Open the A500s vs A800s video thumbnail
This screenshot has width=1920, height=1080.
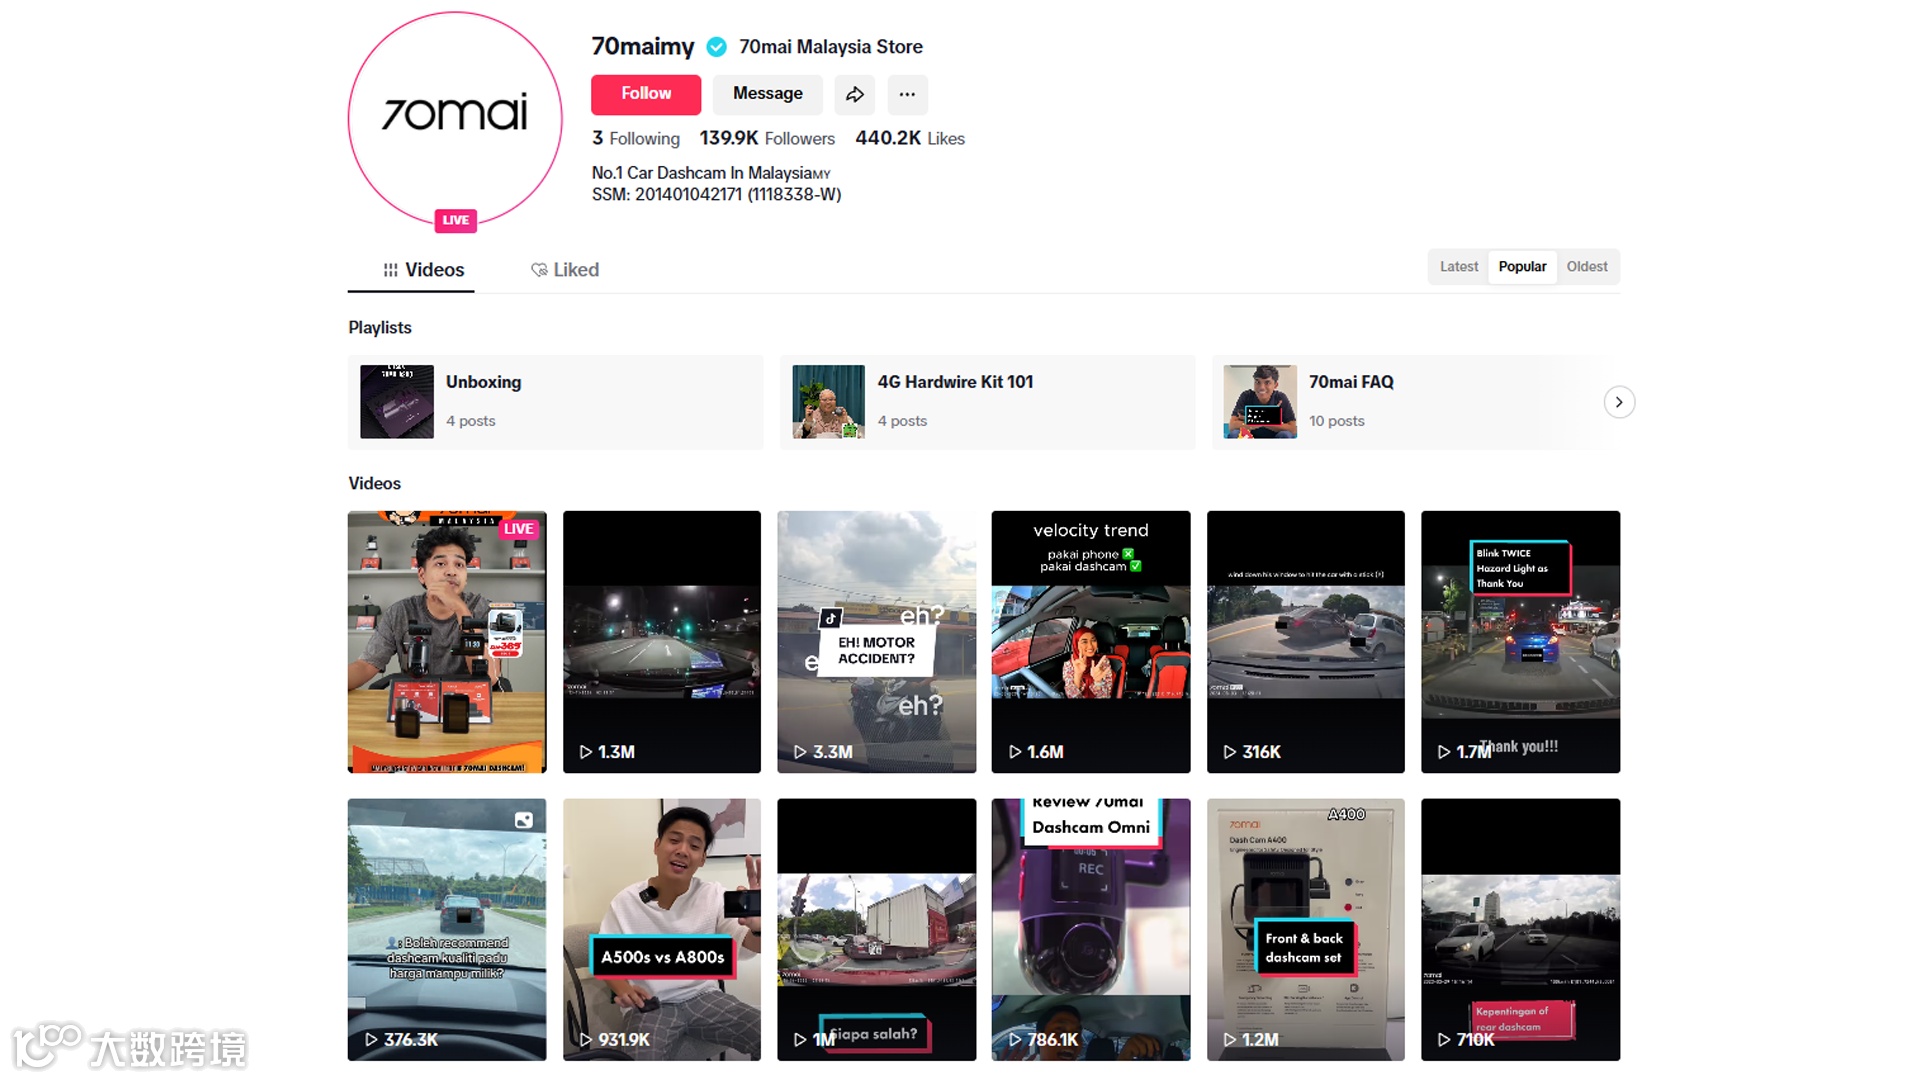pos(661,929)
